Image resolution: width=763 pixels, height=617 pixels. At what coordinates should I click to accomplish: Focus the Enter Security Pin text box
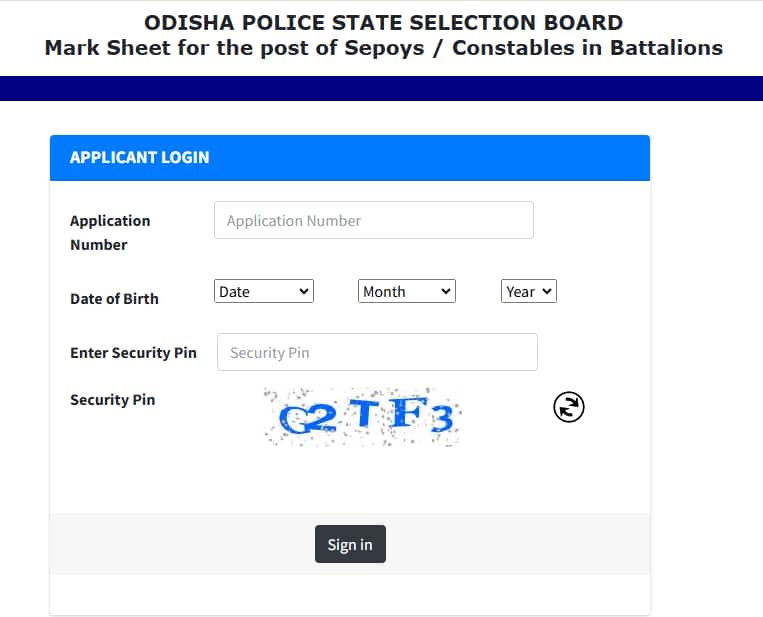pos(377,352)
